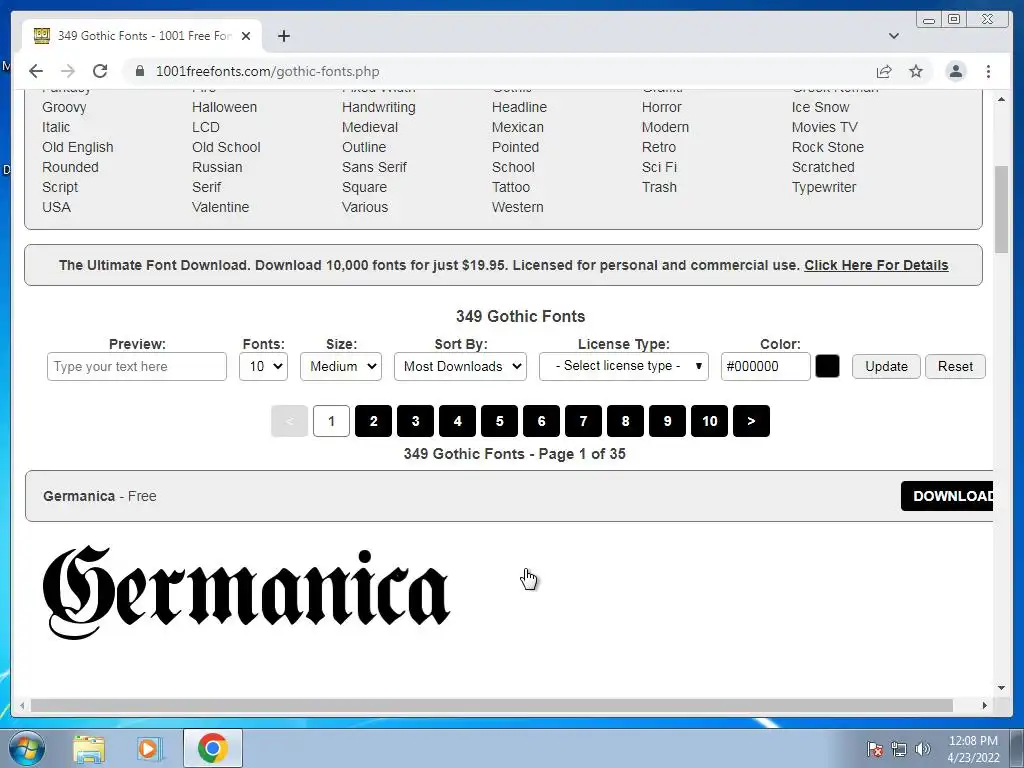Go to pagination page 2

click(374, 421)
